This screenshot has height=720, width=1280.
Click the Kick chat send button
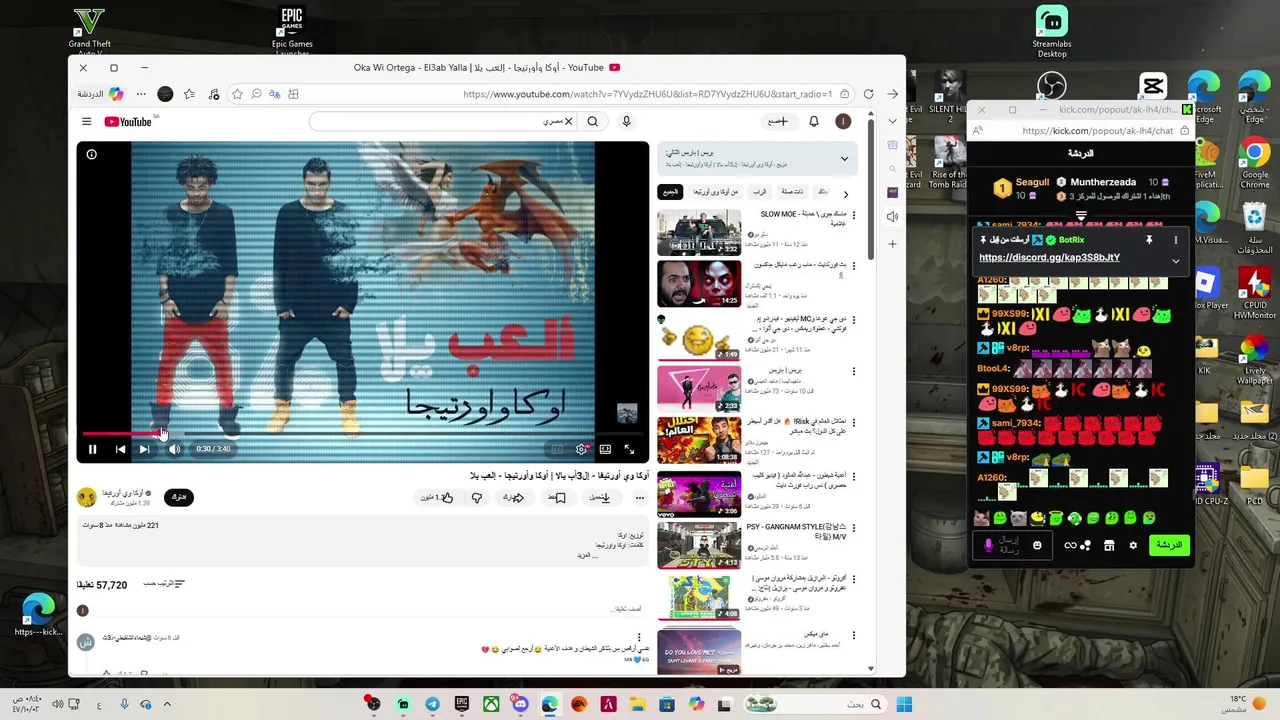click(1168, 545)
